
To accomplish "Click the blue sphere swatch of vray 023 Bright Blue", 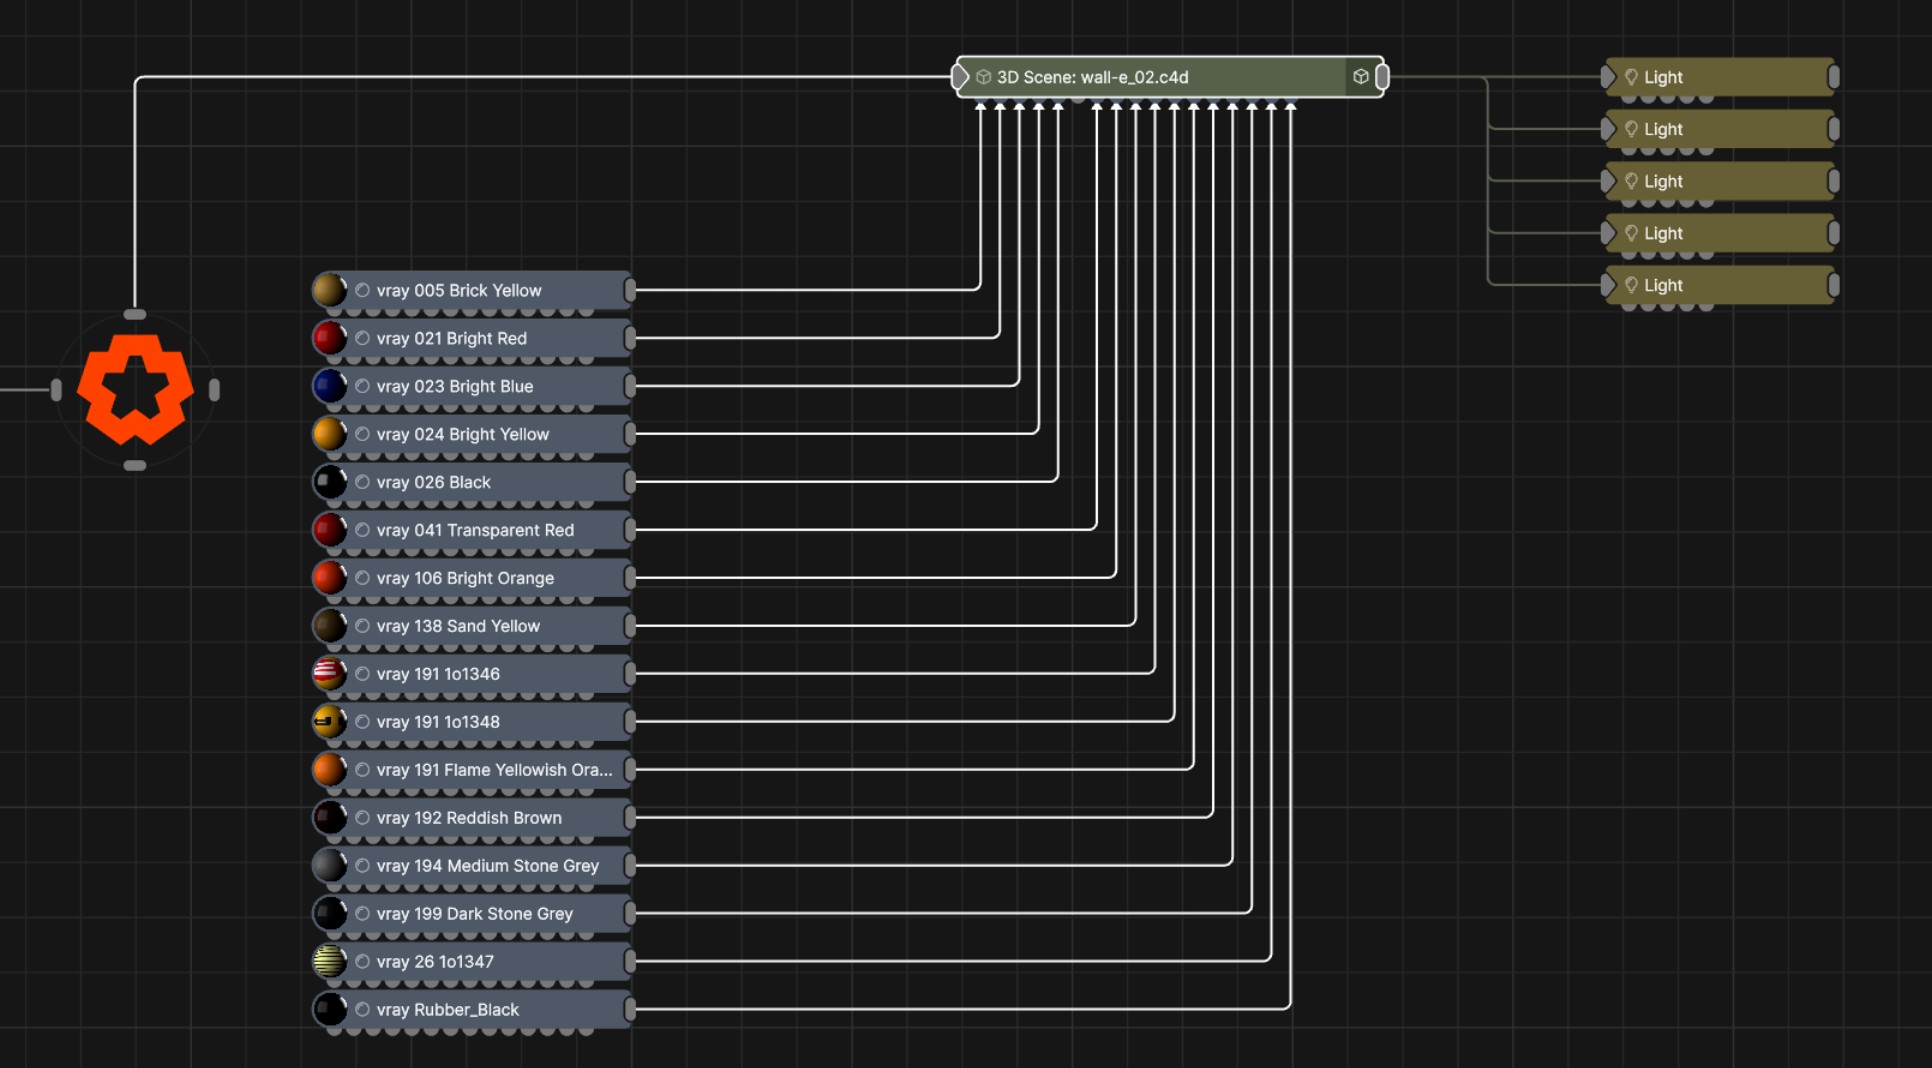I will pyautogui.click(x=329, y=386).
